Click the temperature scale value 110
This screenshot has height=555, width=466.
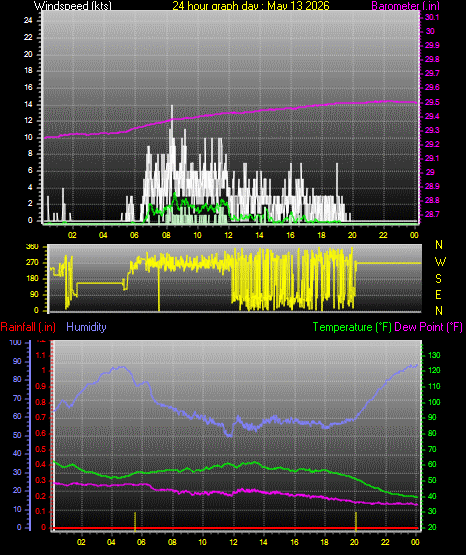pyautogui.click(x=434, y=386)
